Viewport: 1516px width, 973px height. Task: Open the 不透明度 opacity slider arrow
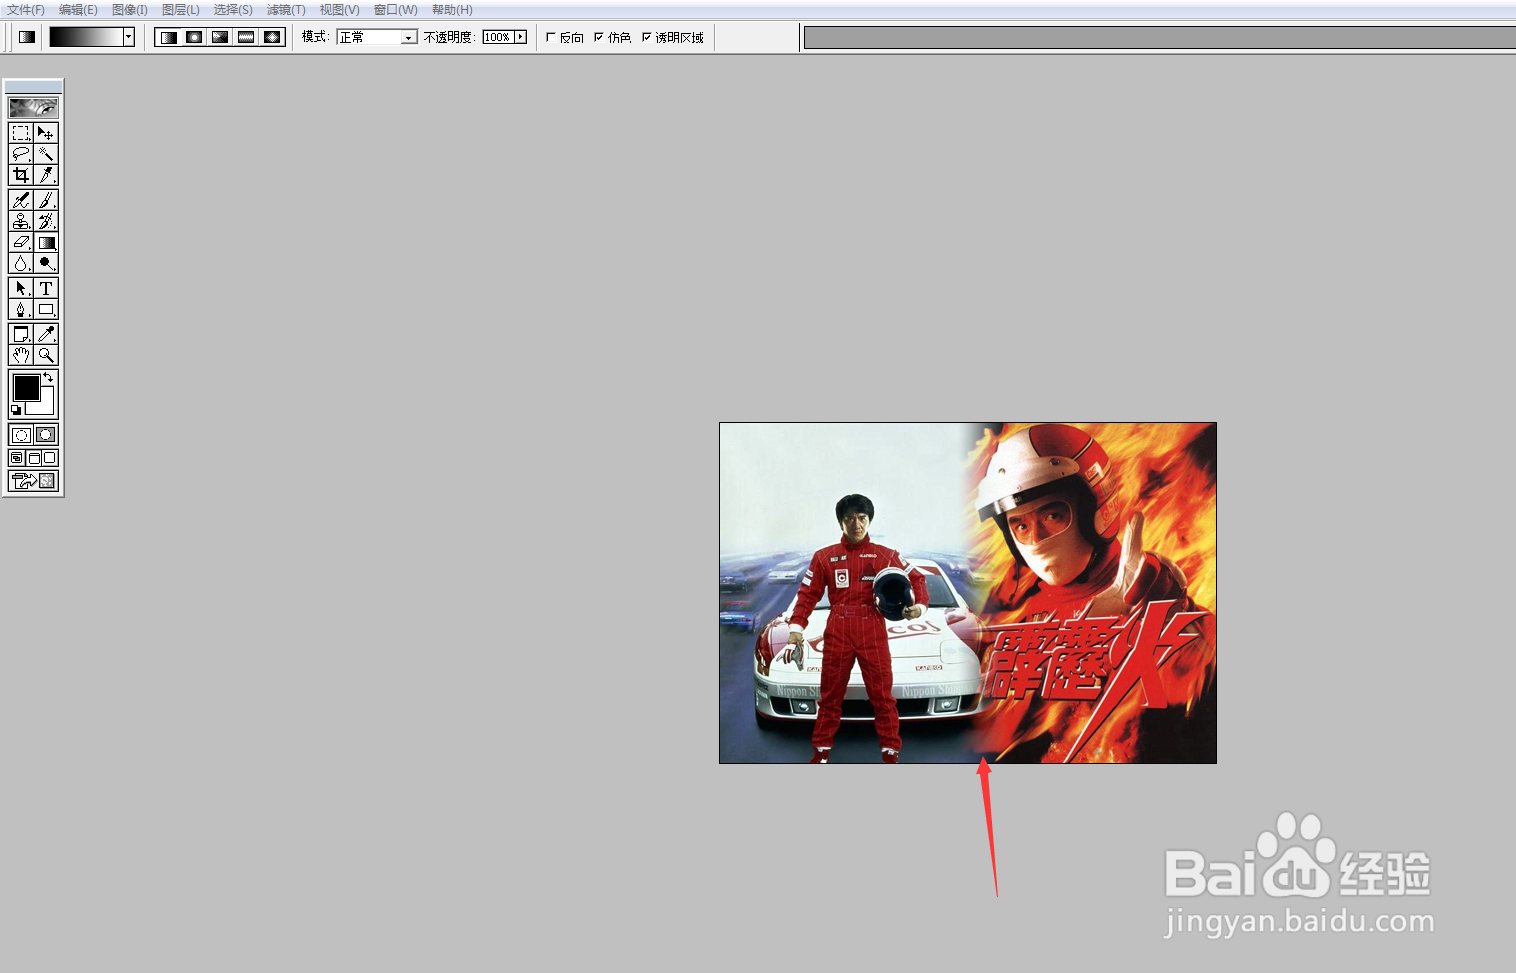[520, 37]
